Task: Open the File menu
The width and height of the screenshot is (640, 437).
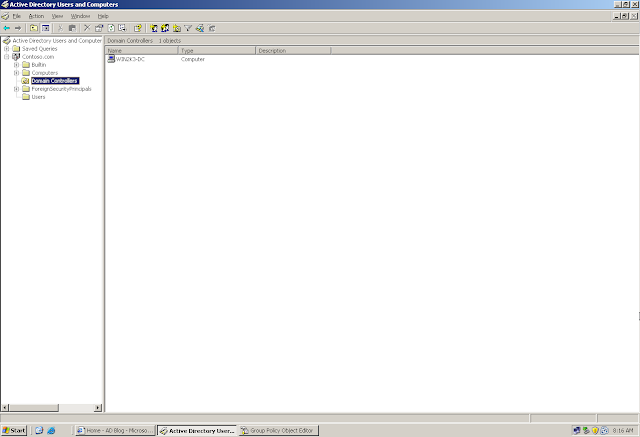Action: click(x=17, y=16)
